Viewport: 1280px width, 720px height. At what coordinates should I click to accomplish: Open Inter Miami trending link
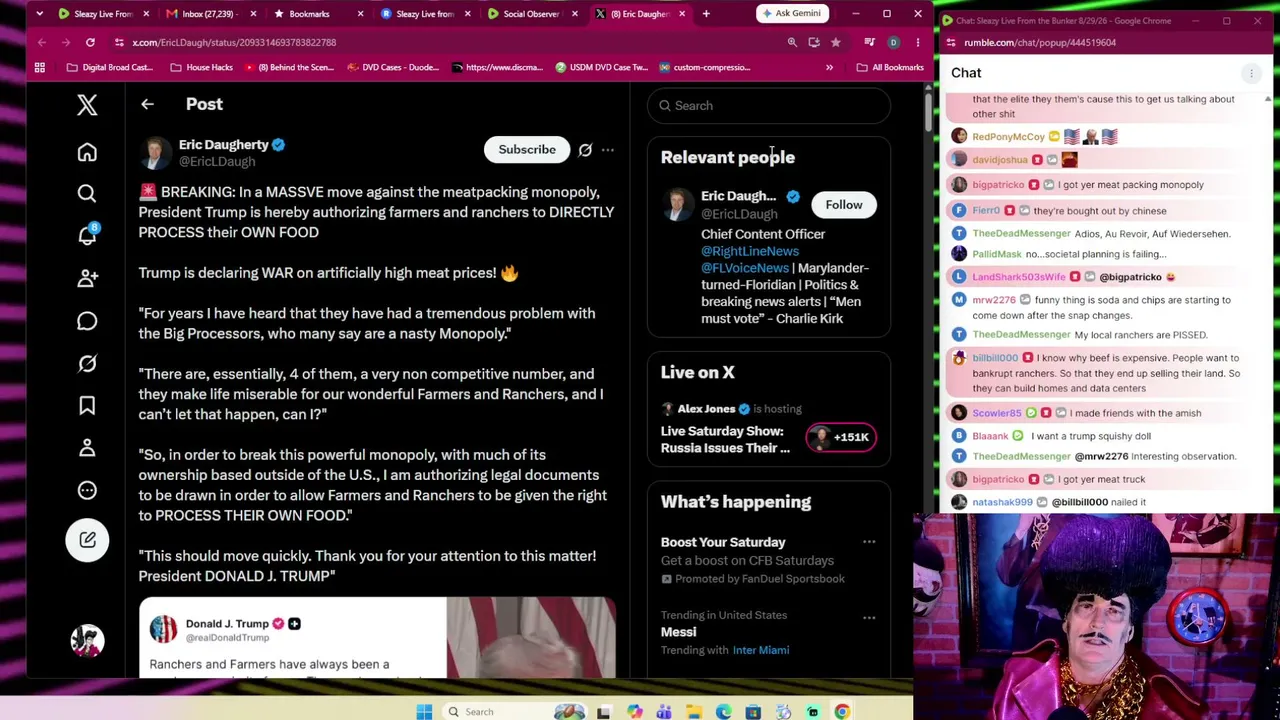[x=761, y=650]
